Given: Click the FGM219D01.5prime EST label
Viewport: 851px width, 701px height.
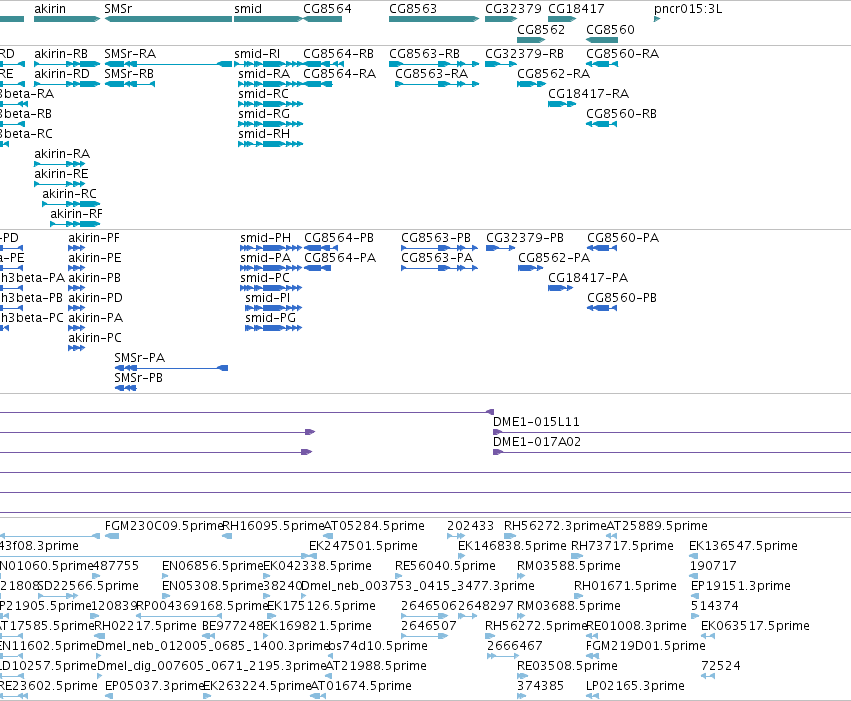Looking at the screenshot, I should pos(645,646).
